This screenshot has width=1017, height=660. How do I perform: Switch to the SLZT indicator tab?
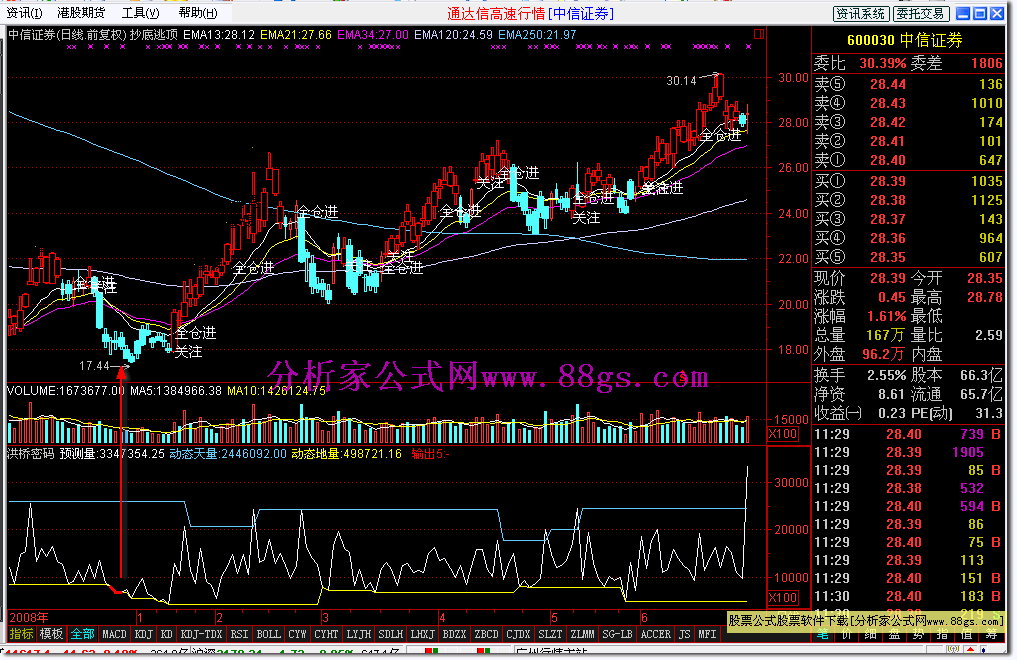point(550,634)
